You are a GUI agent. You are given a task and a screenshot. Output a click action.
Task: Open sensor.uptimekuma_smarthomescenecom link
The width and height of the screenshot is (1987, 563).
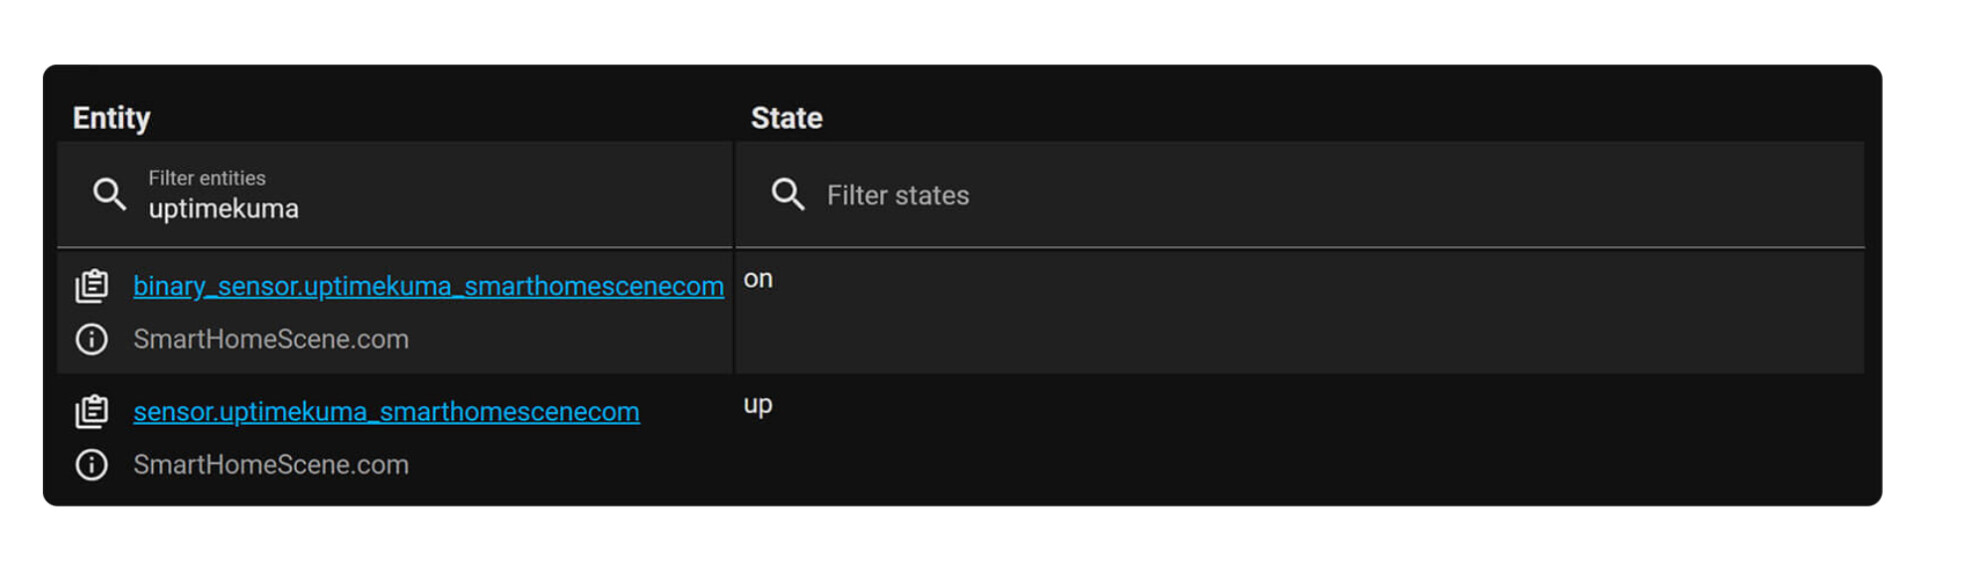point(386,411)
